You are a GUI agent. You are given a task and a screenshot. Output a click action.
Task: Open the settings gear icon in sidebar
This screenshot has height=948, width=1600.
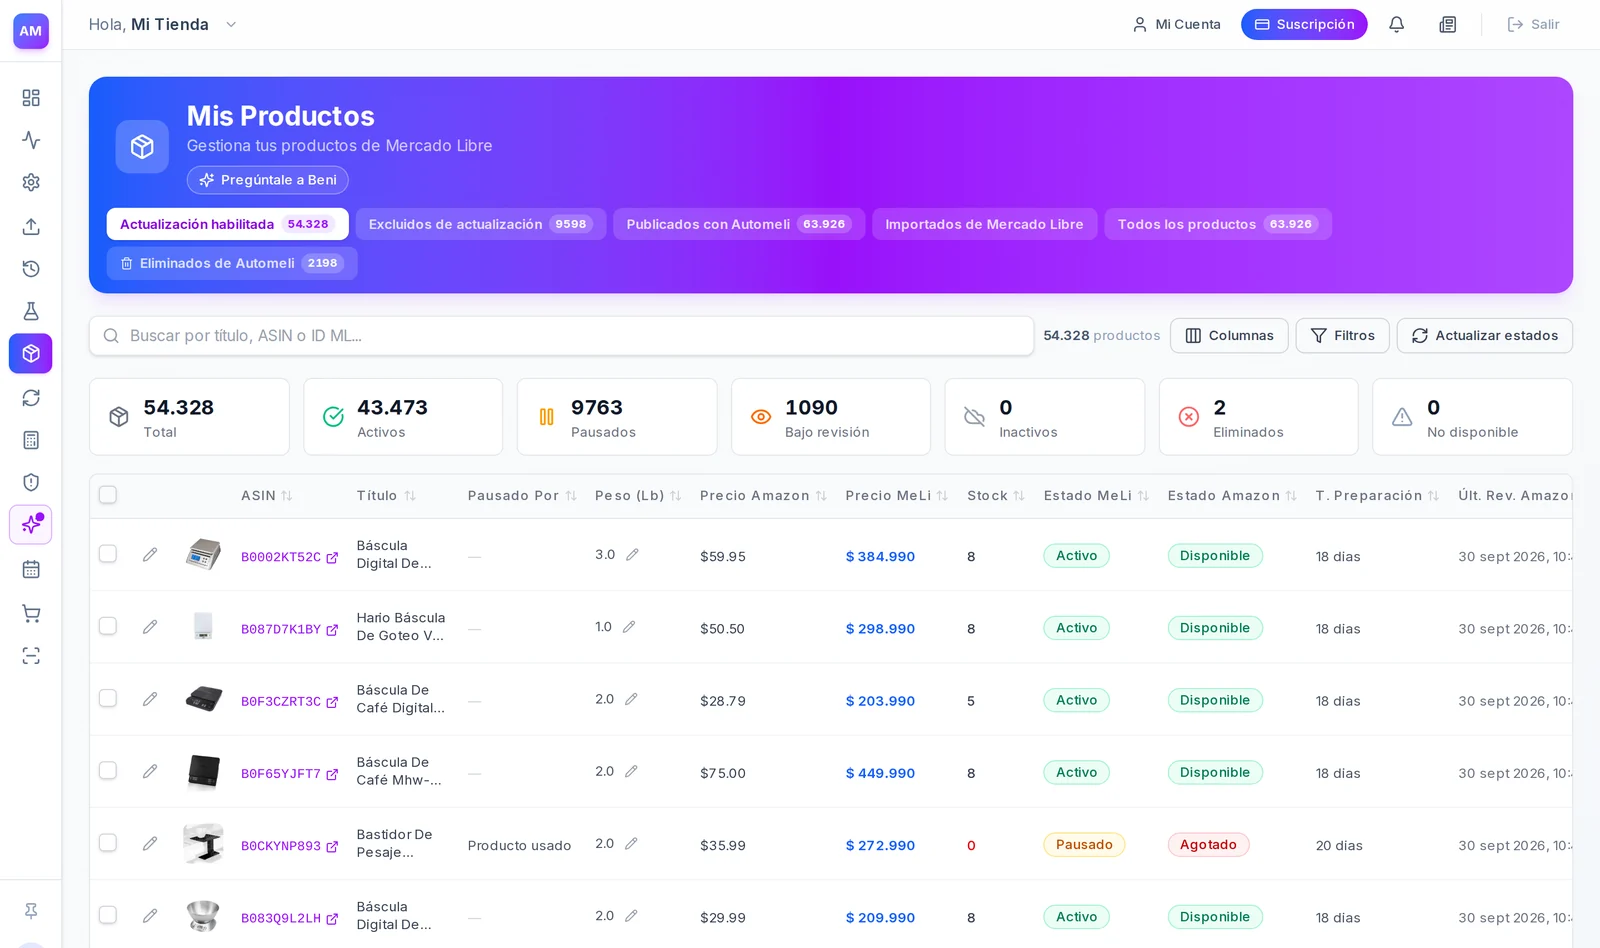click(31, 183)
